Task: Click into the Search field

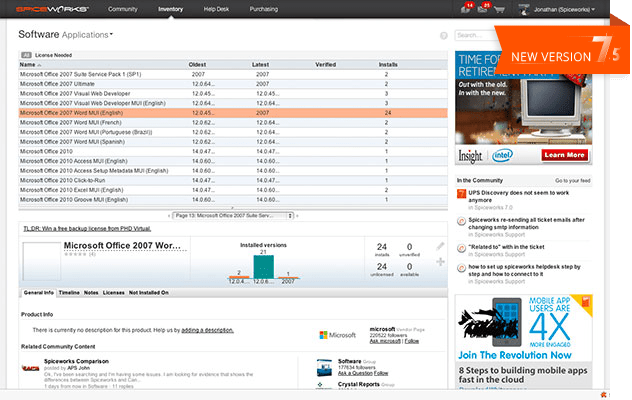Action: [476, 35]
